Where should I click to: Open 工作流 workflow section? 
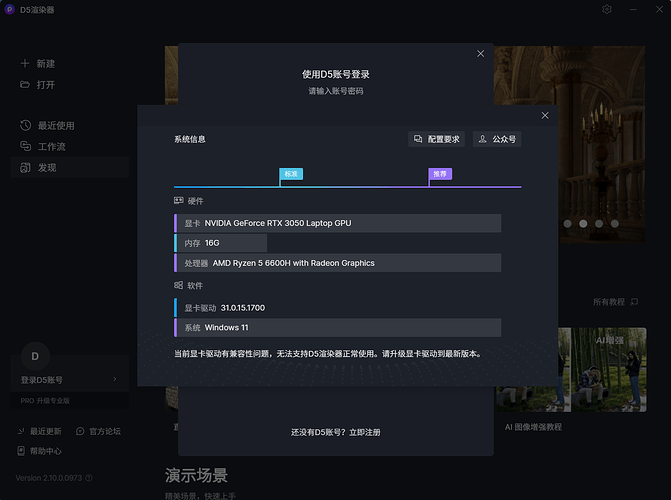[x=43, y=146]
